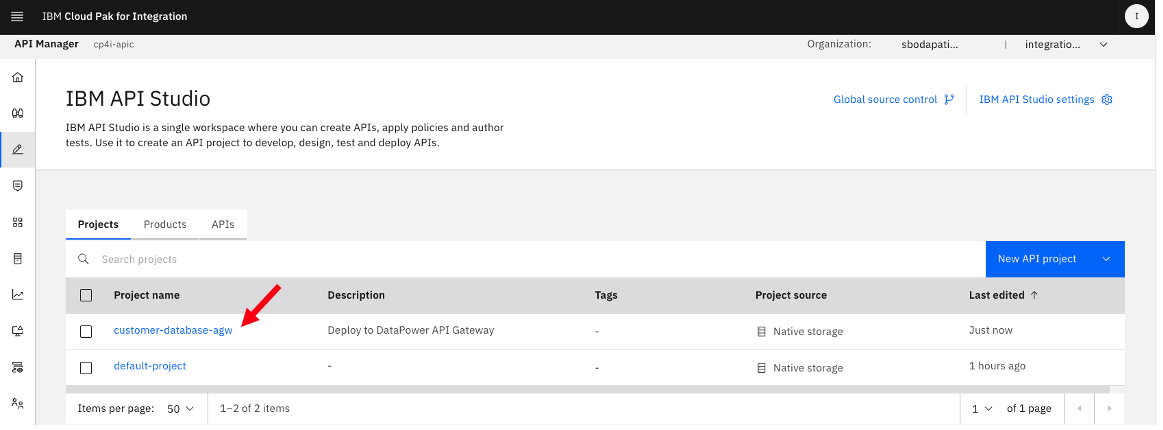1163x430 pixels.
Task: Switch to the Products tab
Action: [165, 224]
